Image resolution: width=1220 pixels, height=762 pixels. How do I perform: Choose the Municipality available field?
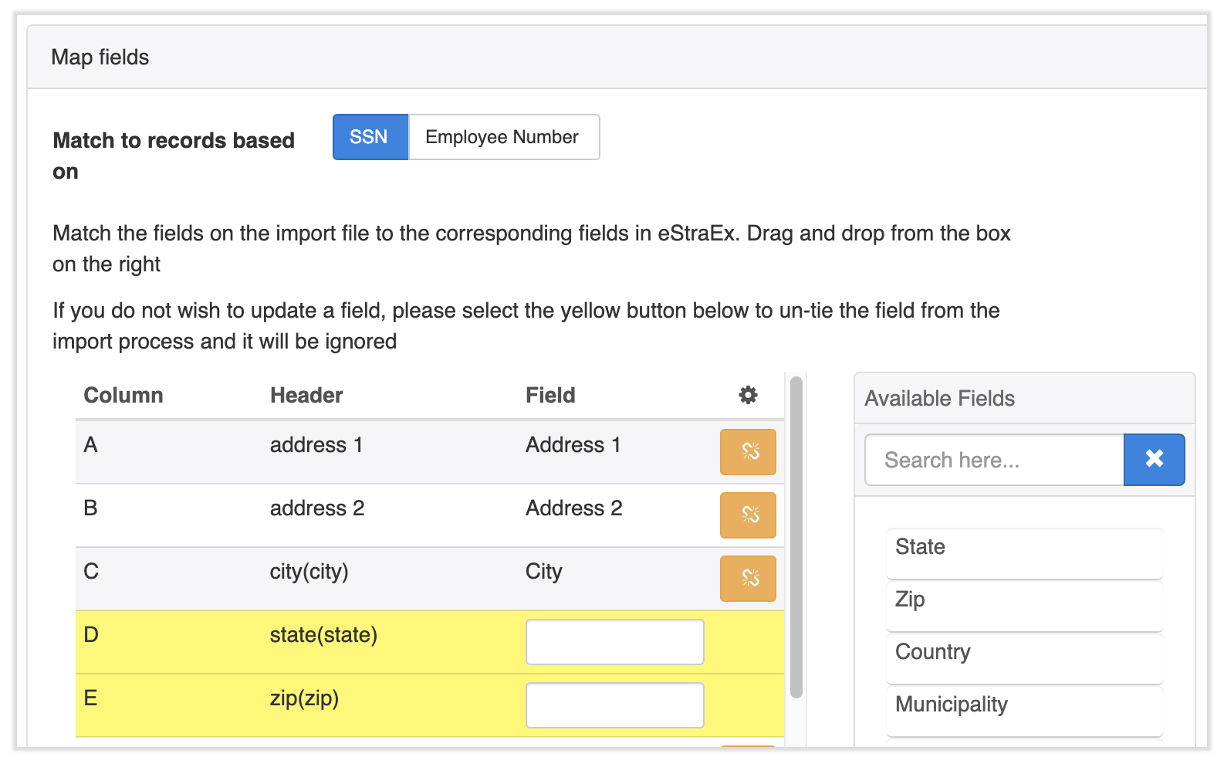[x=1023, y=706]
